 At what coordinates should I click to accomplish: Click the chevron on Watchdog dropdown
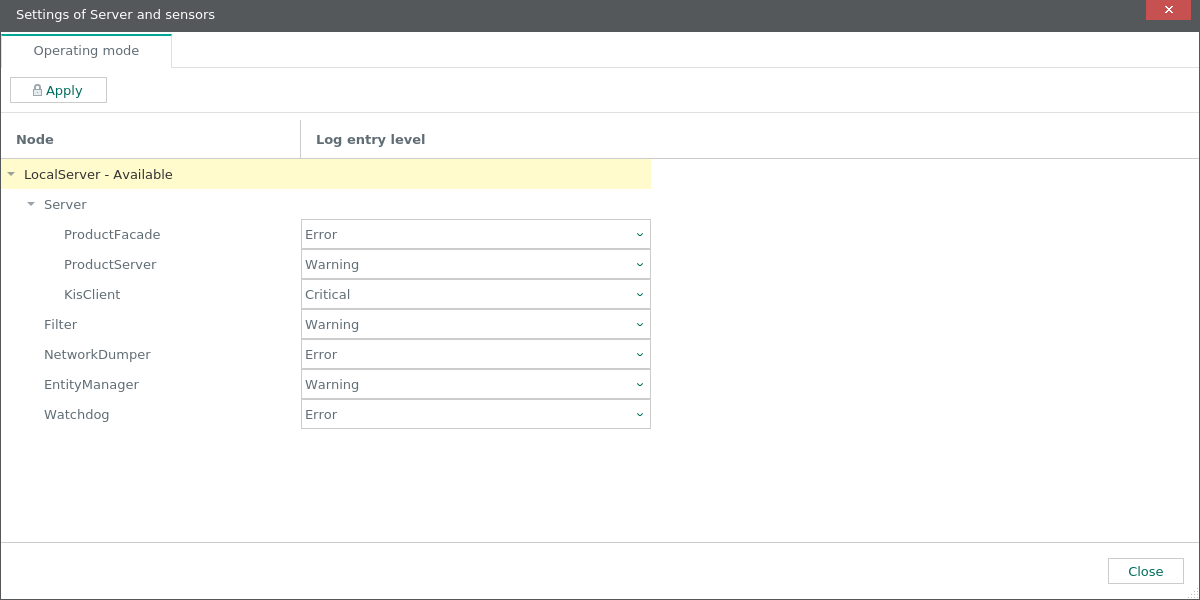click(639, 414)
